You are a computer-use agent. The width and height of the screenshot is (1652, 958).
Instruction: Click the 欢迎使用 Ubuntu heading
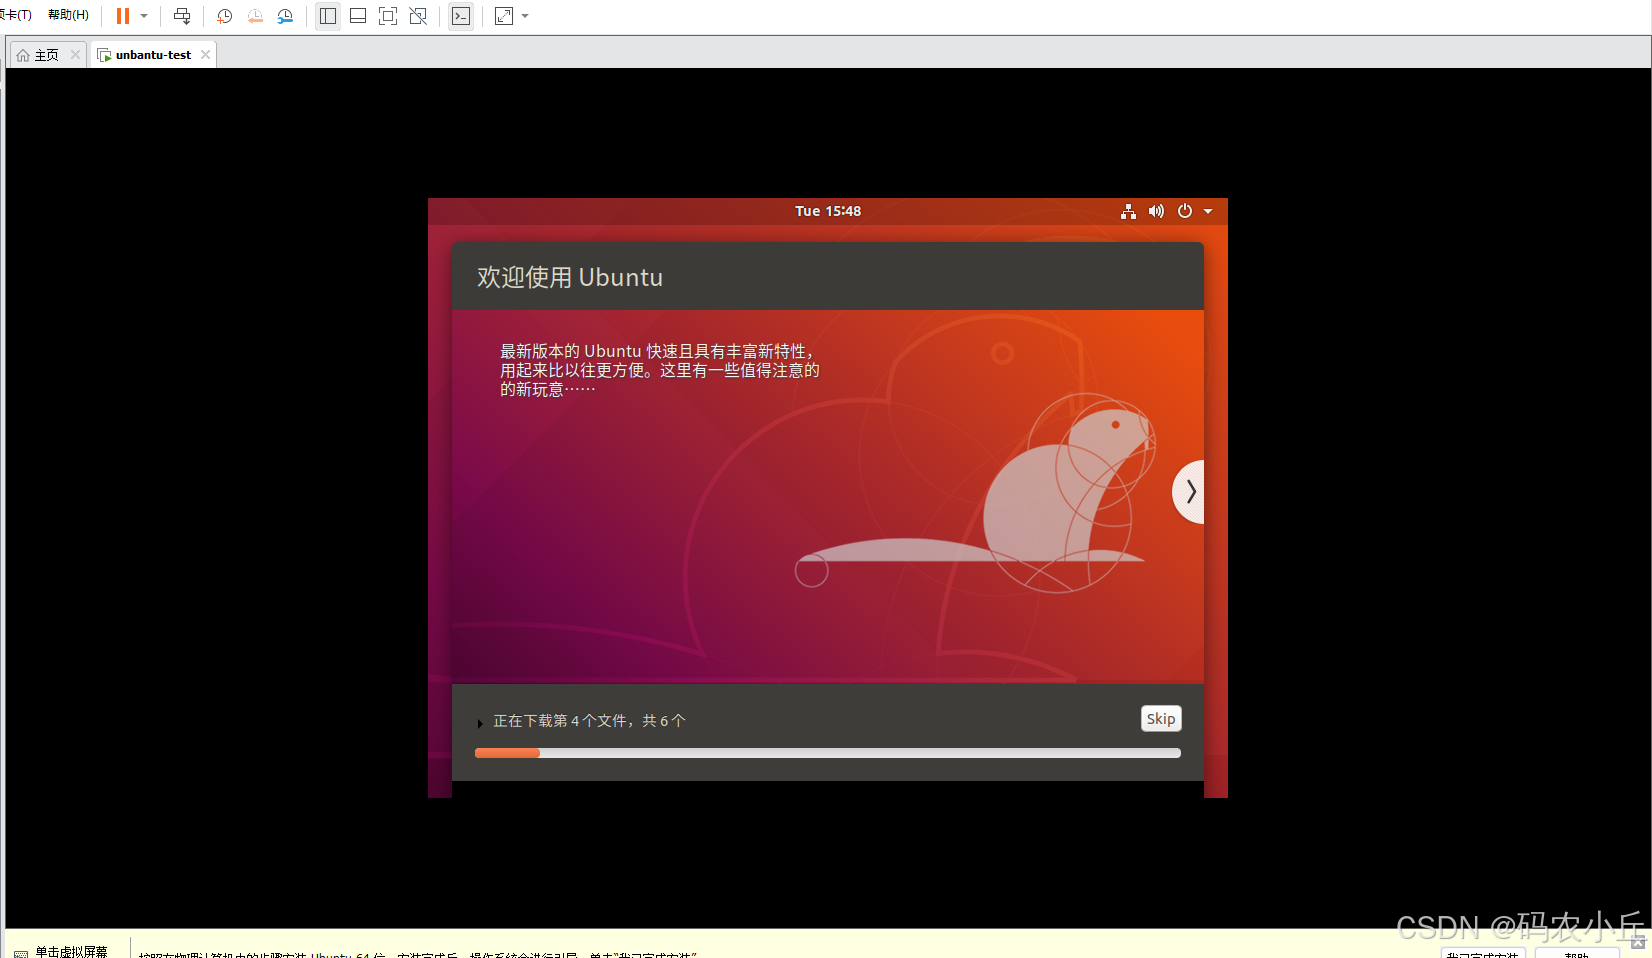[x=570, y=277]
